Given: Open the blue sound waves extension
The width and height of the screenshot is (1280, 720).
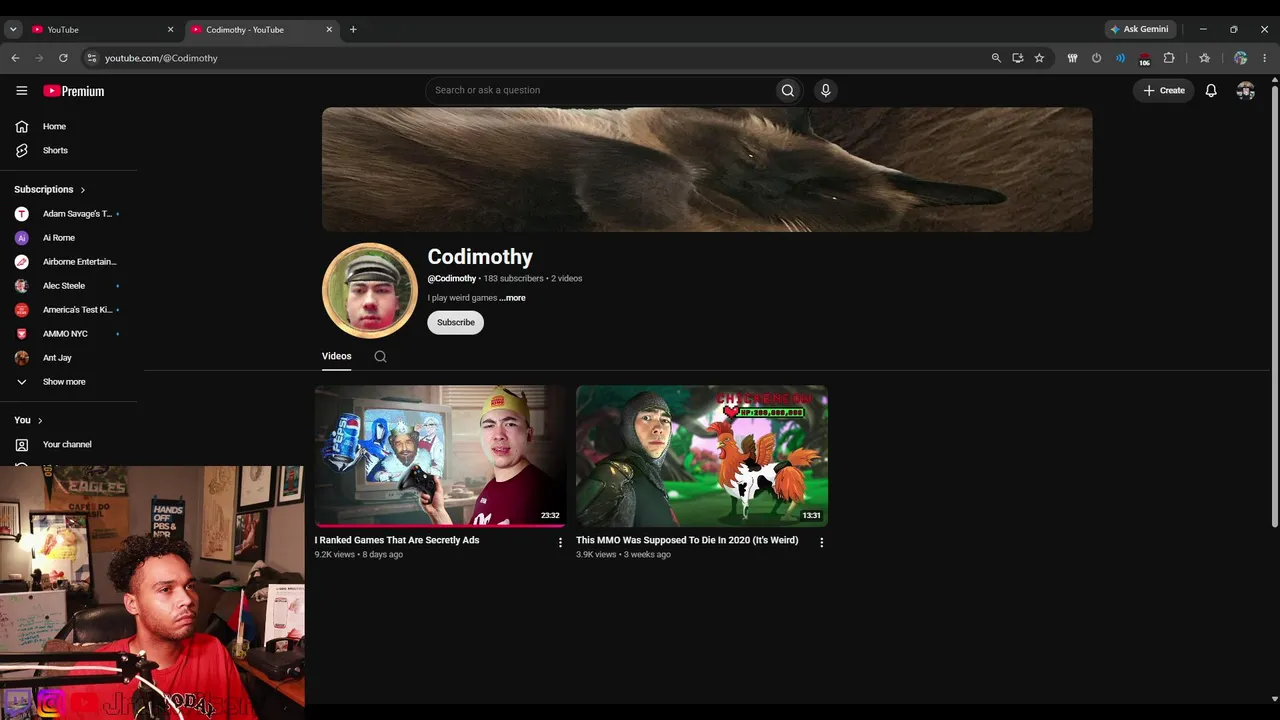Looking at the screenshot, I should (1120, 58).
